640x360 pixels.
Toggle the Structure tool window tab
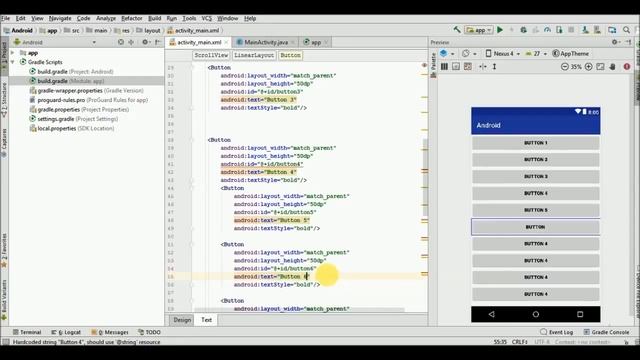[x=4, y=100]
